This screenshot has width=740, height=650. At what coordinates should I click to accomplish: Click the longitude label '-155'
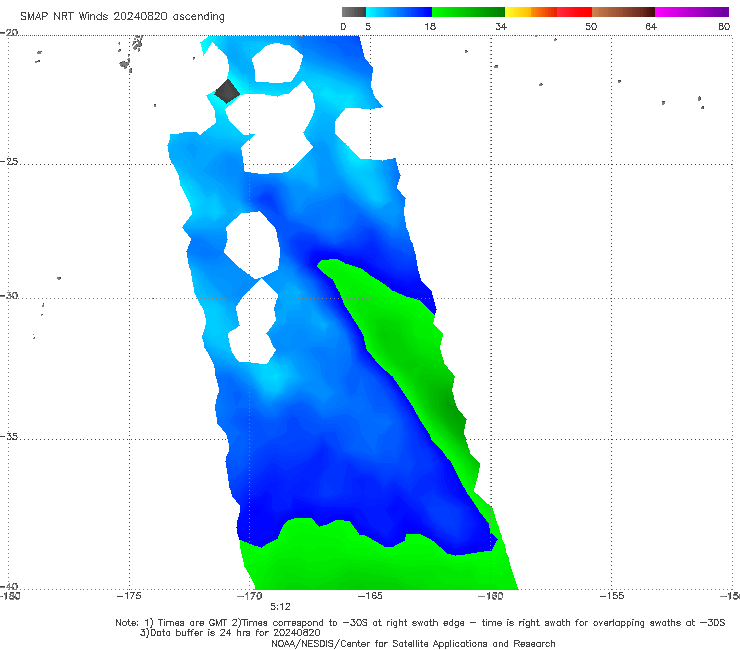(x=612, y=596)
